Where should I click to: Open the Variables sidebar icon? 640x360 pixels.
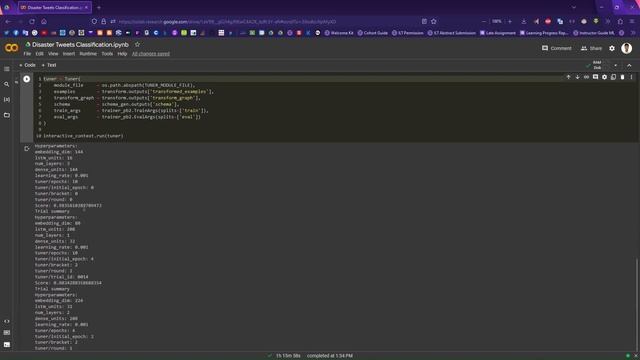tap(7, 100)
